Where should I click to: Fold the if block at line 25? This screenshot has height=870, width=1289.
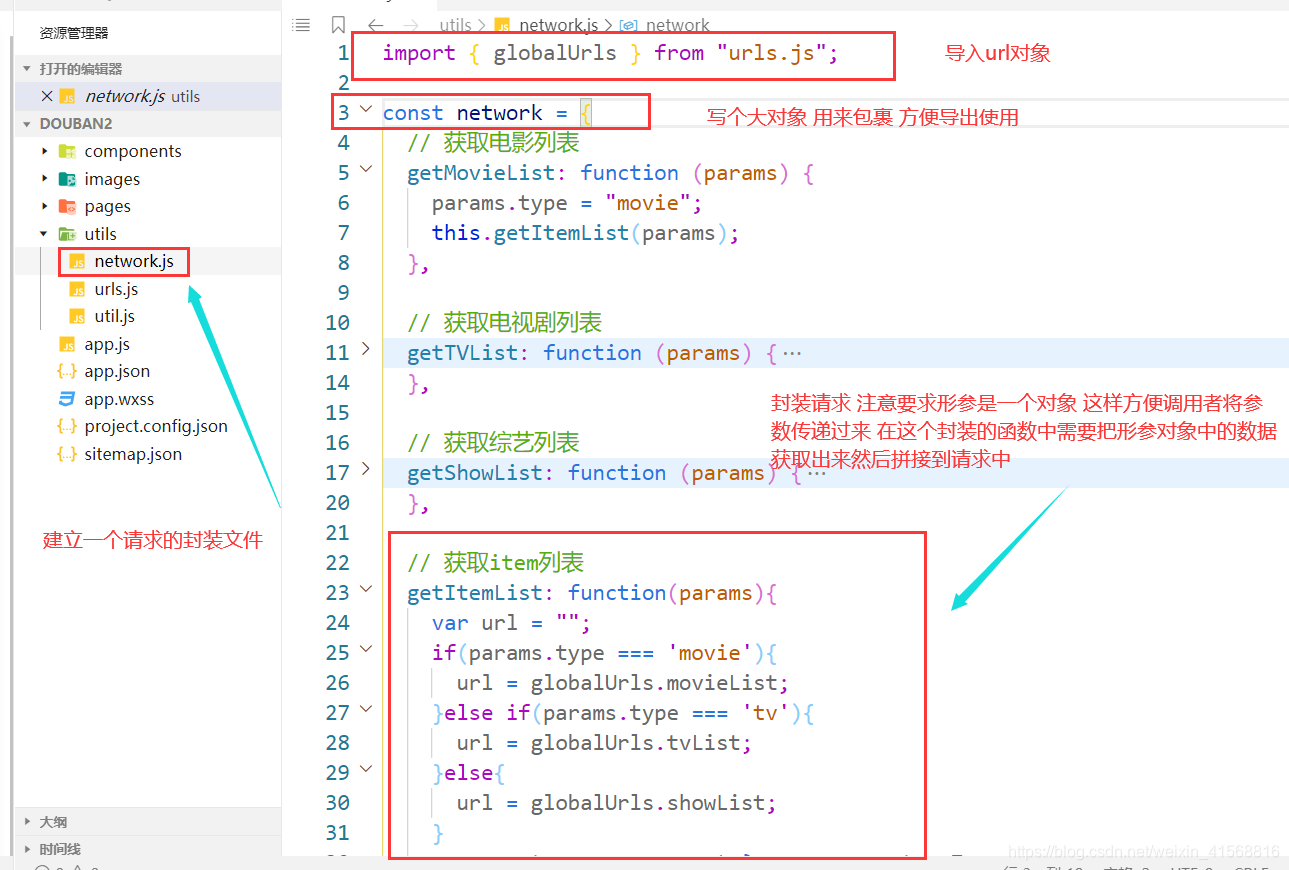click(x=366, y=650)
